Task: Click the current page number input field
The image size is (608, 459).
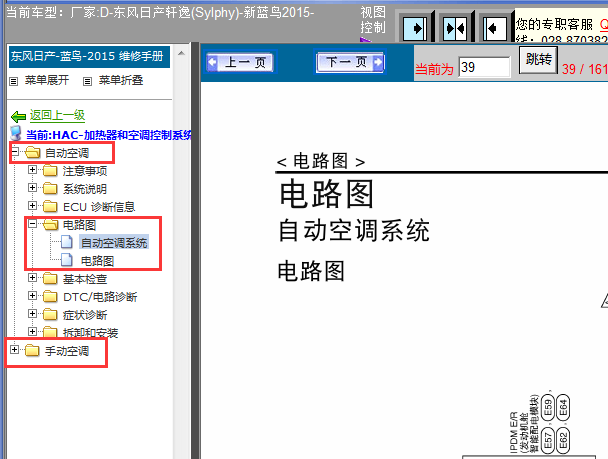Action: point(484,67)
